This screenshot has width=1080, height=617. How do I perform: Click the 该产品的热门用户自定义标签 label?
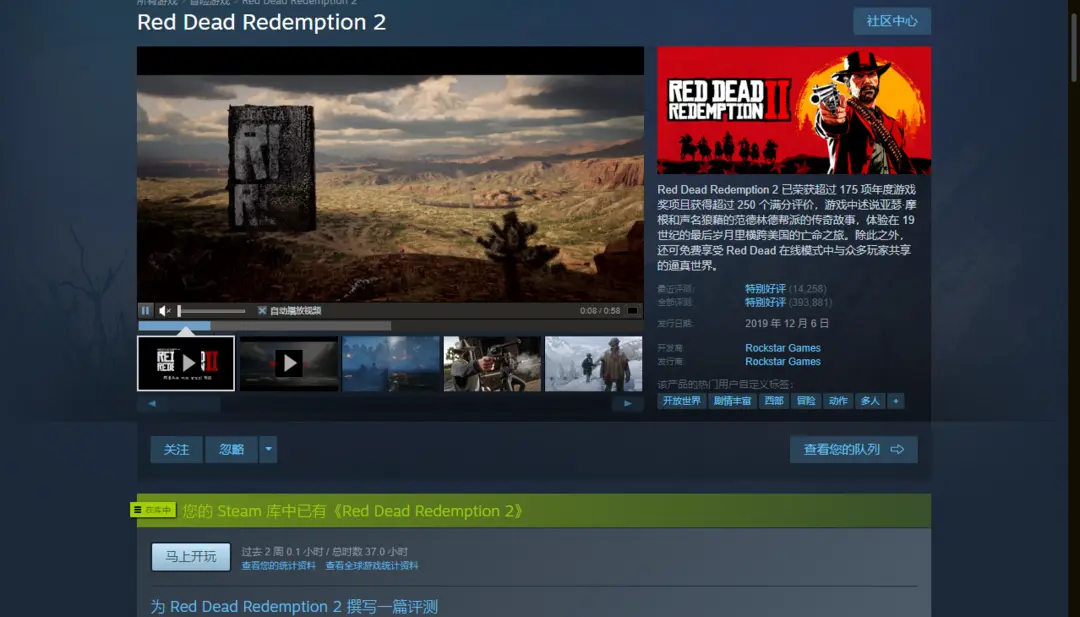725,384
